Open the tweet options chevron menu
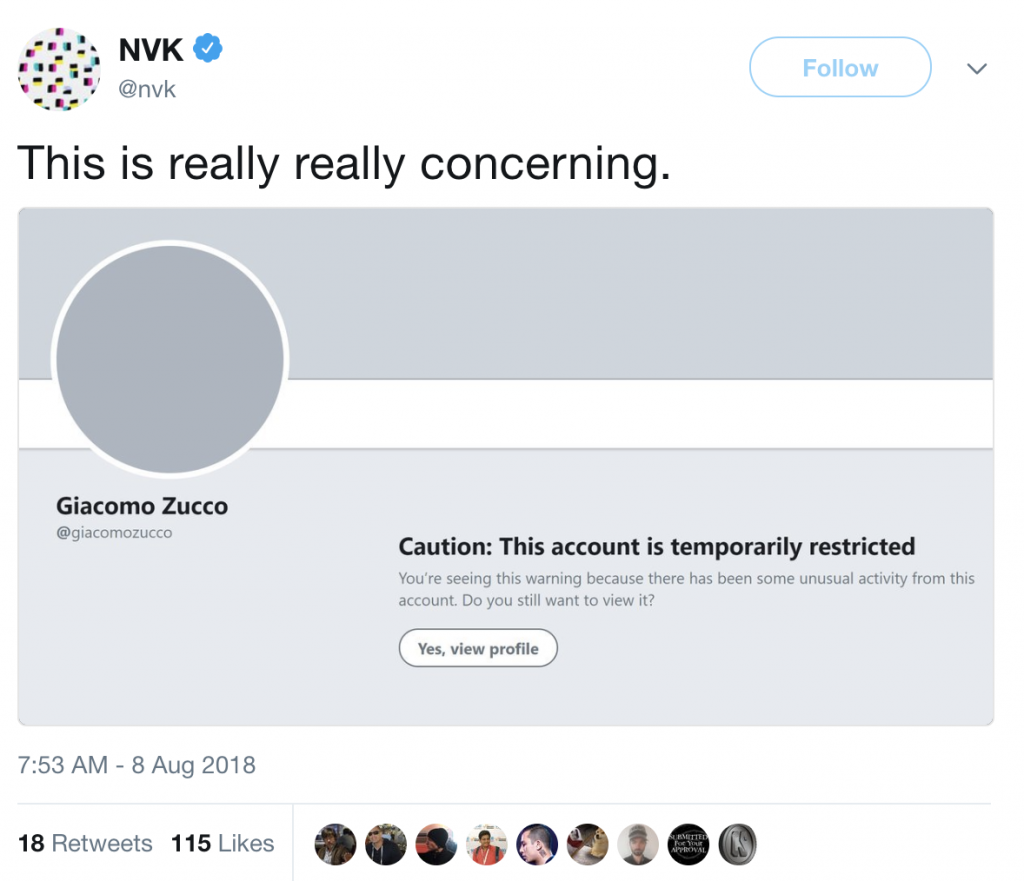Viewport: 1024px width, 881px height. 977,69
